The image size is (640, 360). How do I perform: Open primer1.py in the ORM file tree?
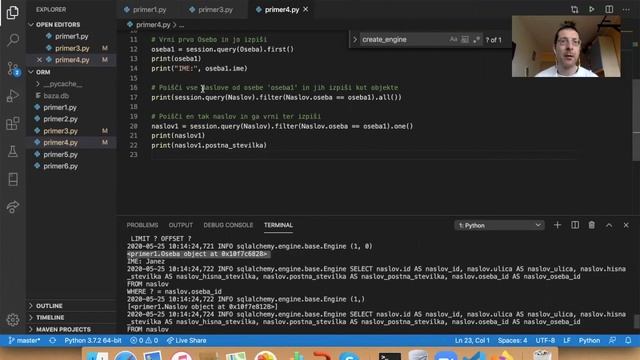[x=60, y=107]
